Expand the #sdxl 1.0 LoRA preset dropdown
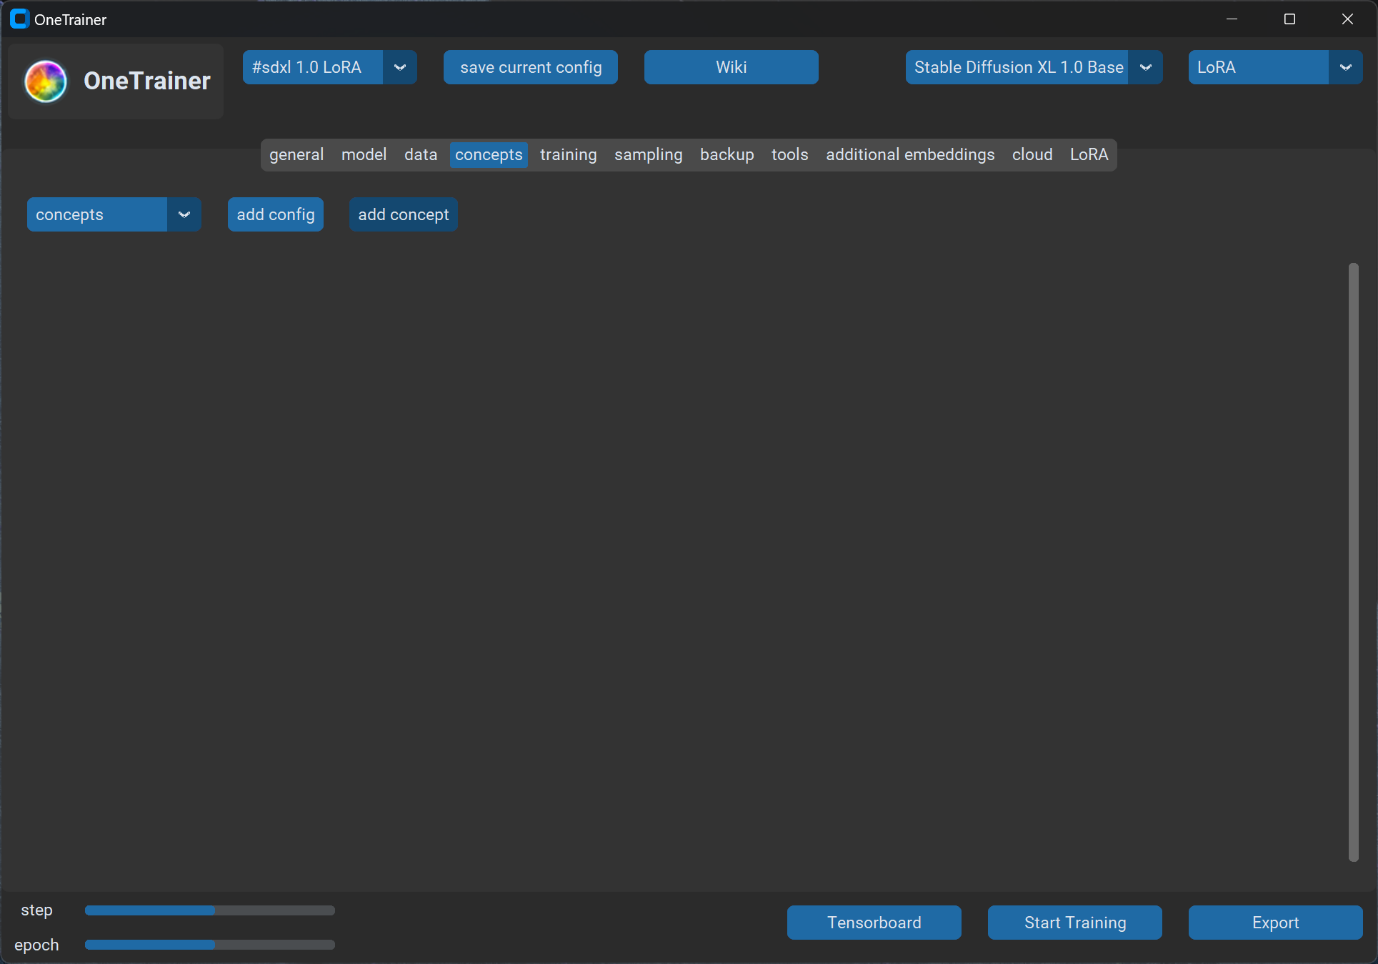 399,67
